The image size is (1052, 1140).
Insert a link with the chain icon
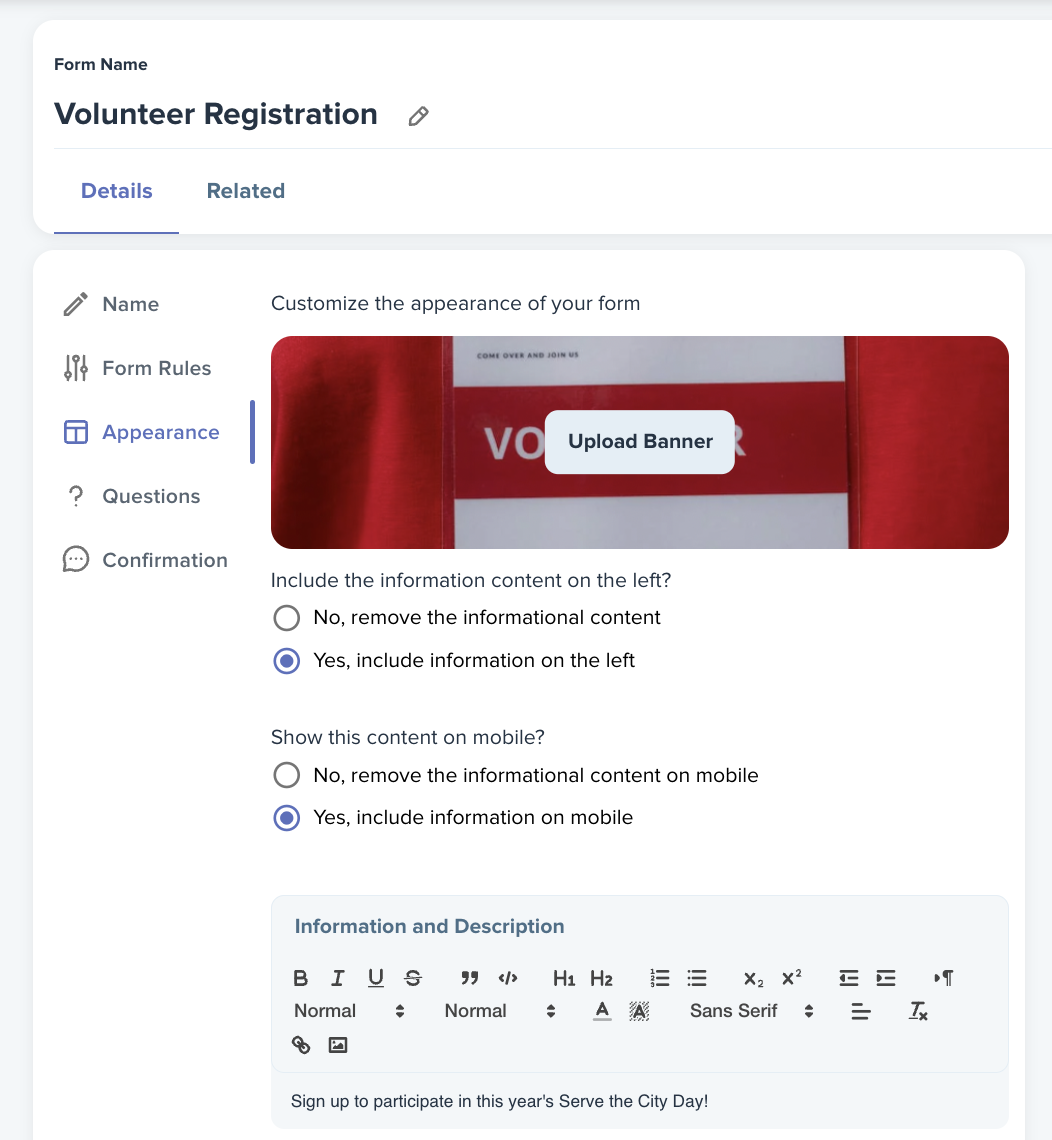tap(301, 1045)
